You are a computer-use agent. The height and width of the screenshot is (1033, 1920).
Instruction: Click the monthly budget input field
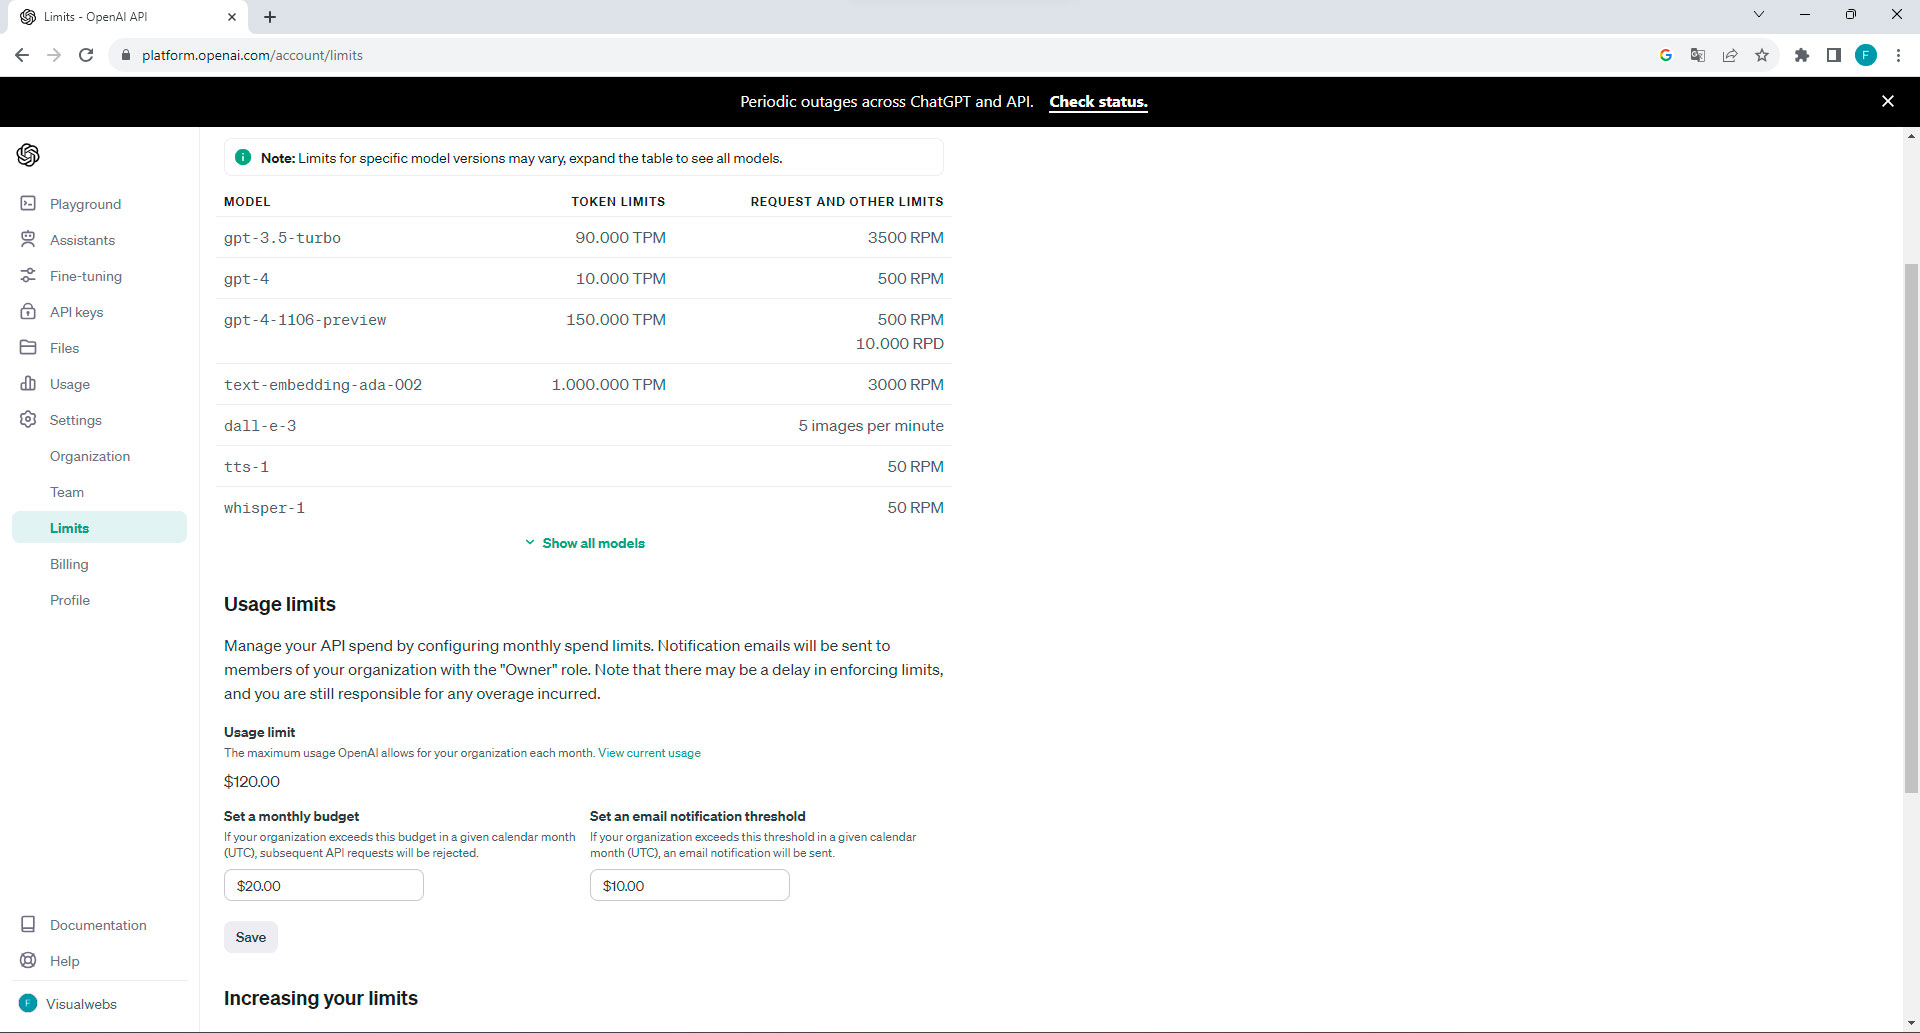(x=324, y=885)
